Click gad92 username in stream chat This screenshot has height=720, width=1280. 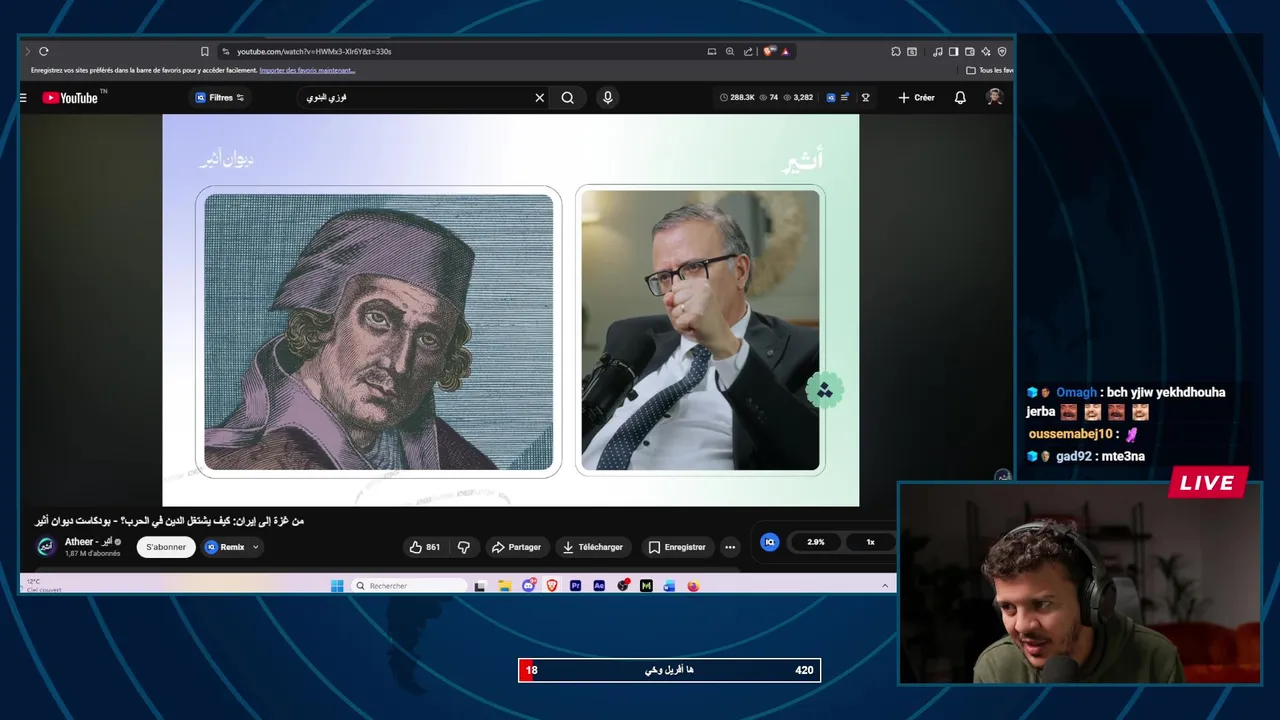(1072, 456)
